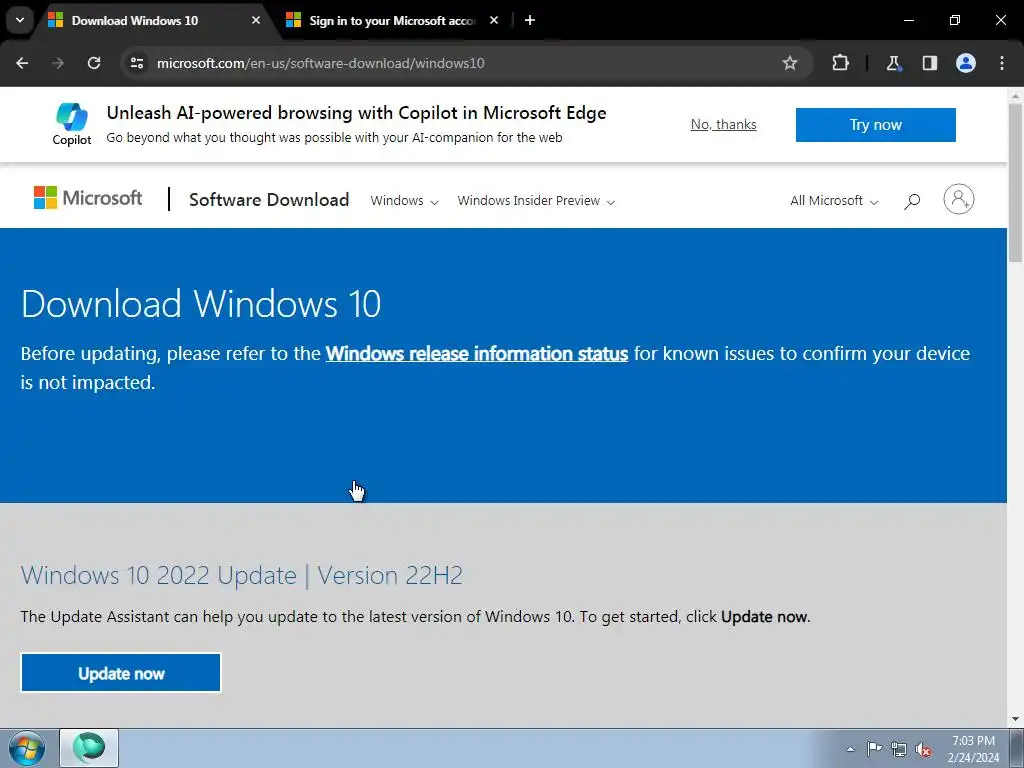This screenshot has height=768, width=1024.
Task: Close the Sign in to Microsoft tab
Action: coord(494,20)
